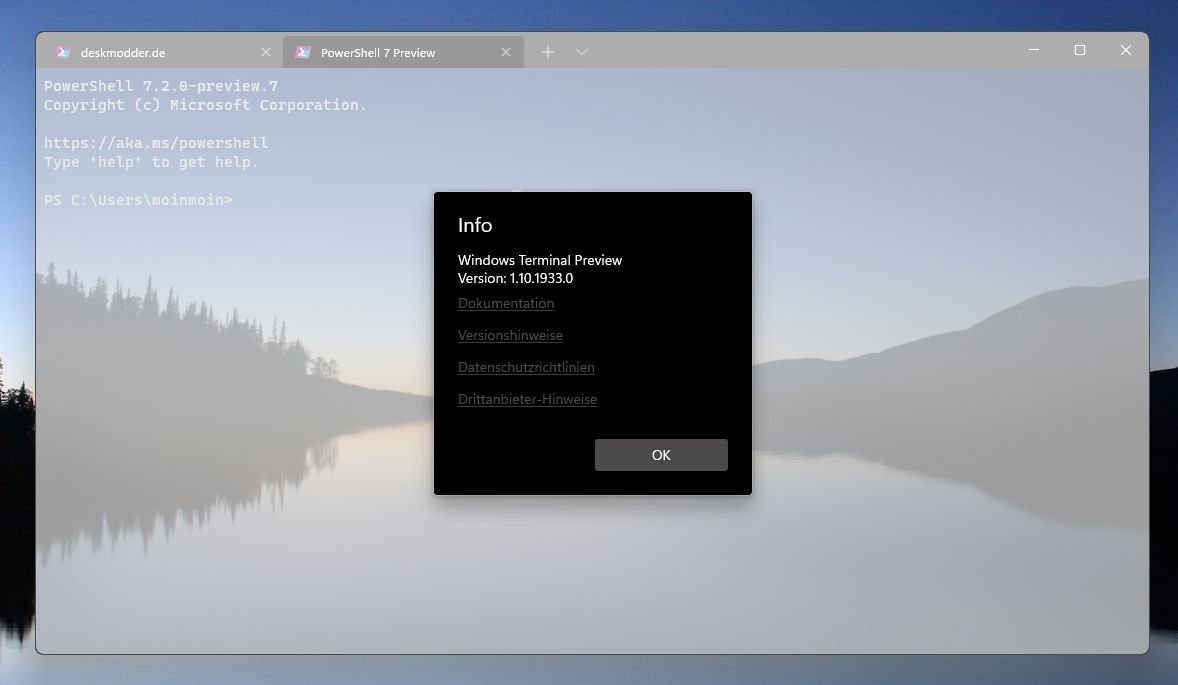1178x685 pixels.
Task: Close the deskmodder.de tab
Action: click(266, 52)
